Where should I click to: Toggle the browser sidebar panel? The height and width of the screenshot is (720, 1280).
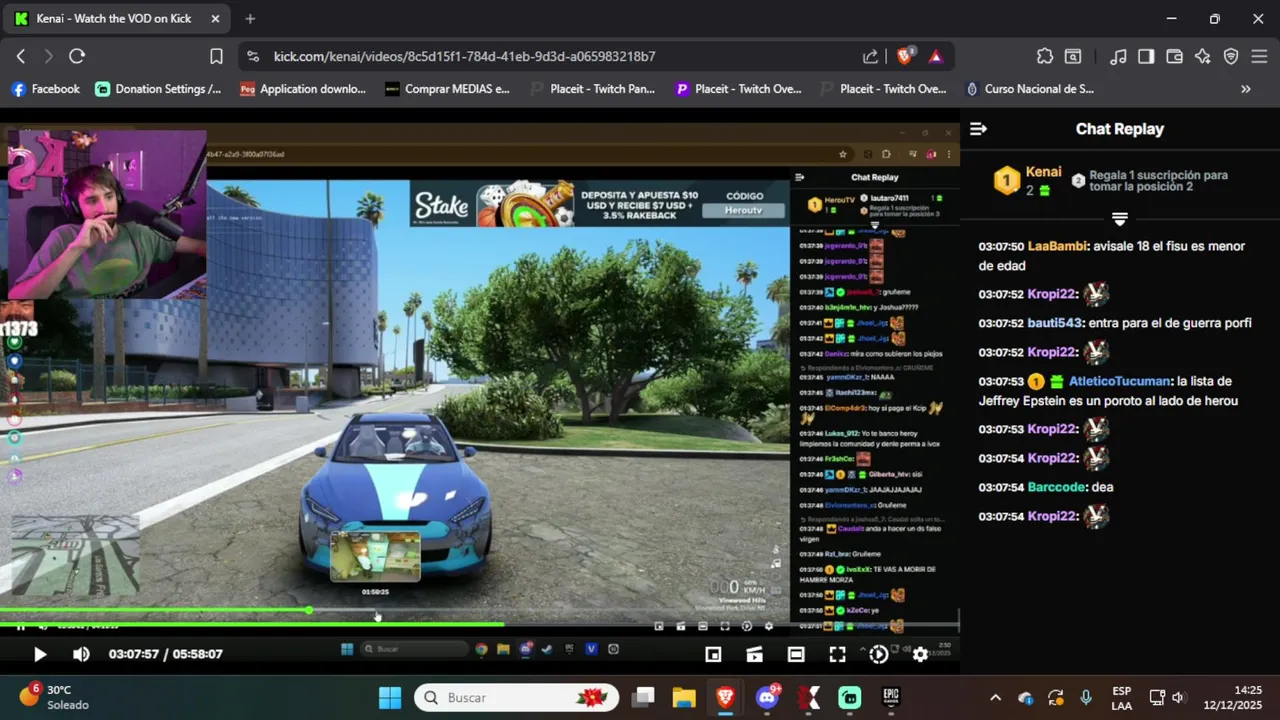click(x=1146, y=56)
